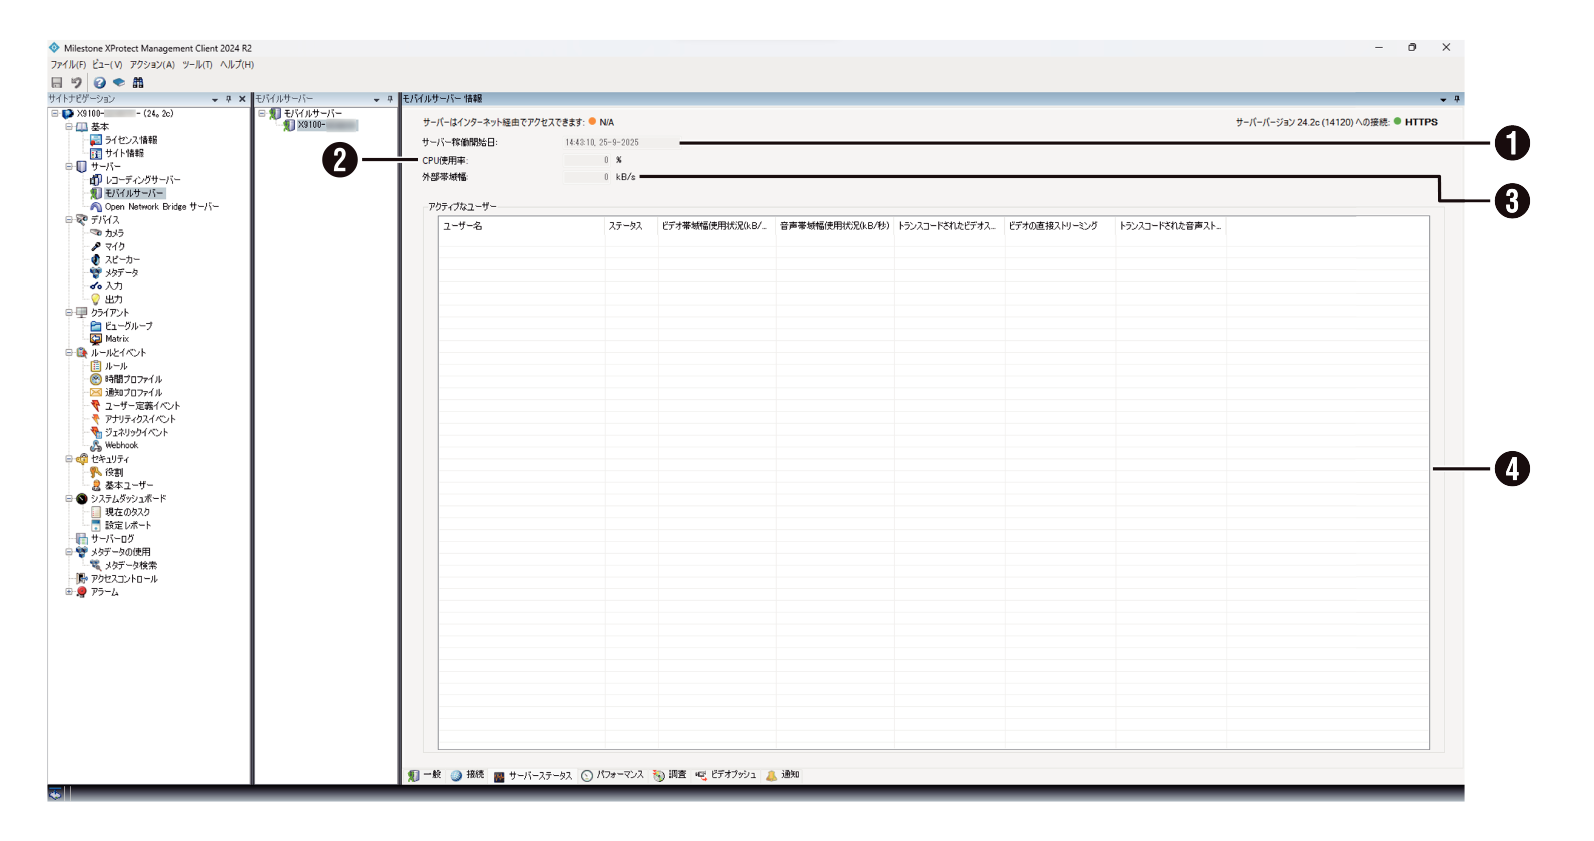Close the サイトナビゲーション pane
The image size is (1594, 841).
coord(242,99)
